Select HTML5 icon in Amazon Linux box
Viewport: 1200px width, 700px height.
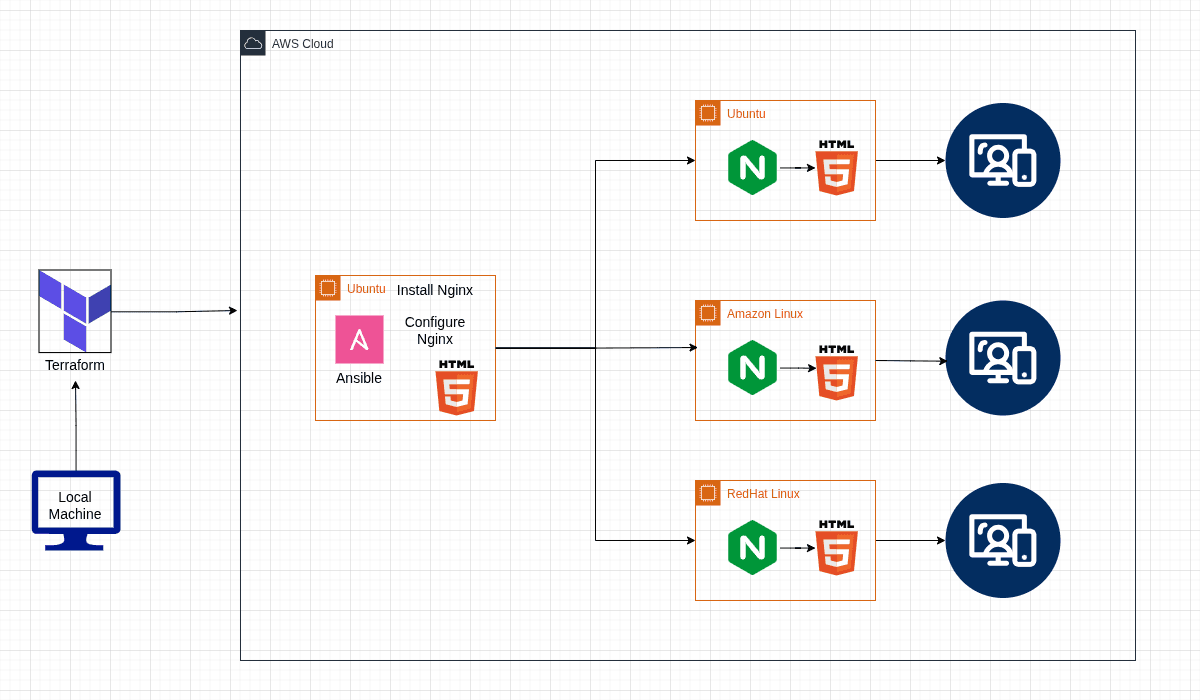click(x=837, y=372)
